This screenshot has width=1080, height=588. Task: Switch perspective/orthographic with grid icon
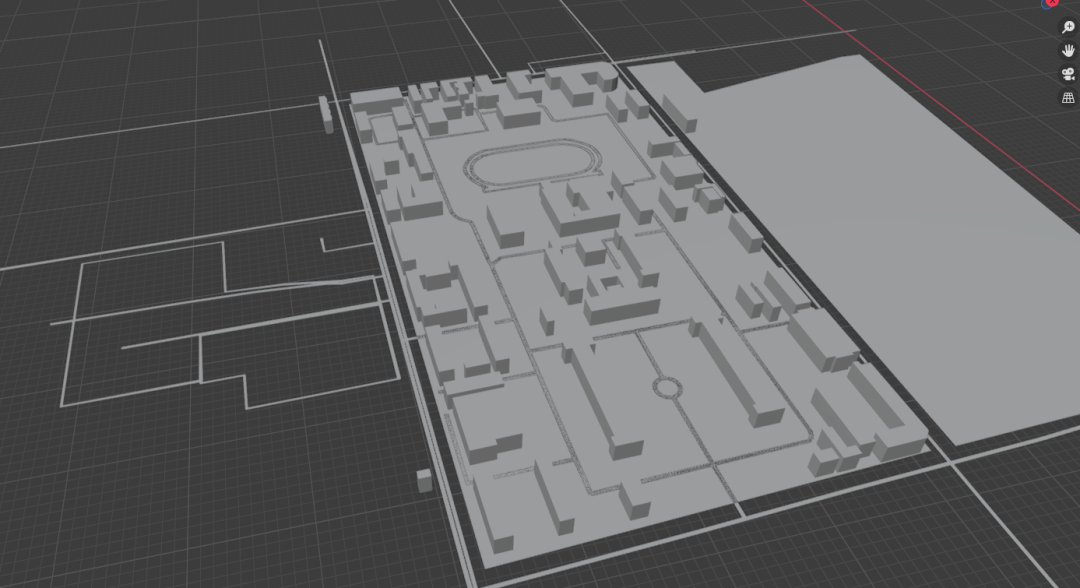pyautogui.click(x=1068, y=98)
